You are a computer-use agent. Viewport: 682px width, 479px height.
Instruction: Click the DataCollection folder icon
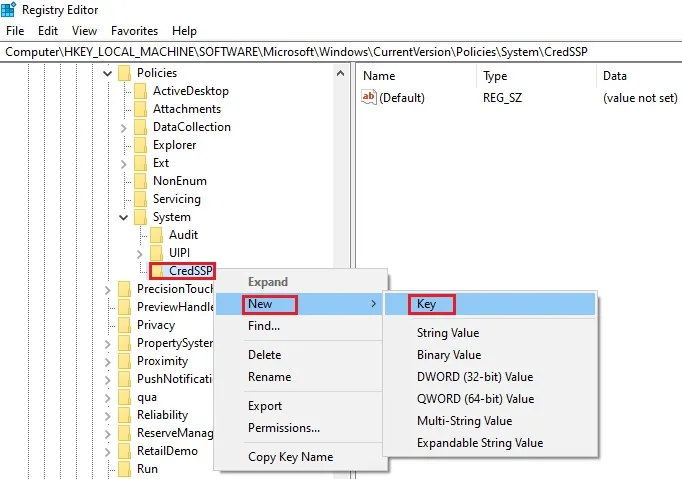(x=140, y=127)
